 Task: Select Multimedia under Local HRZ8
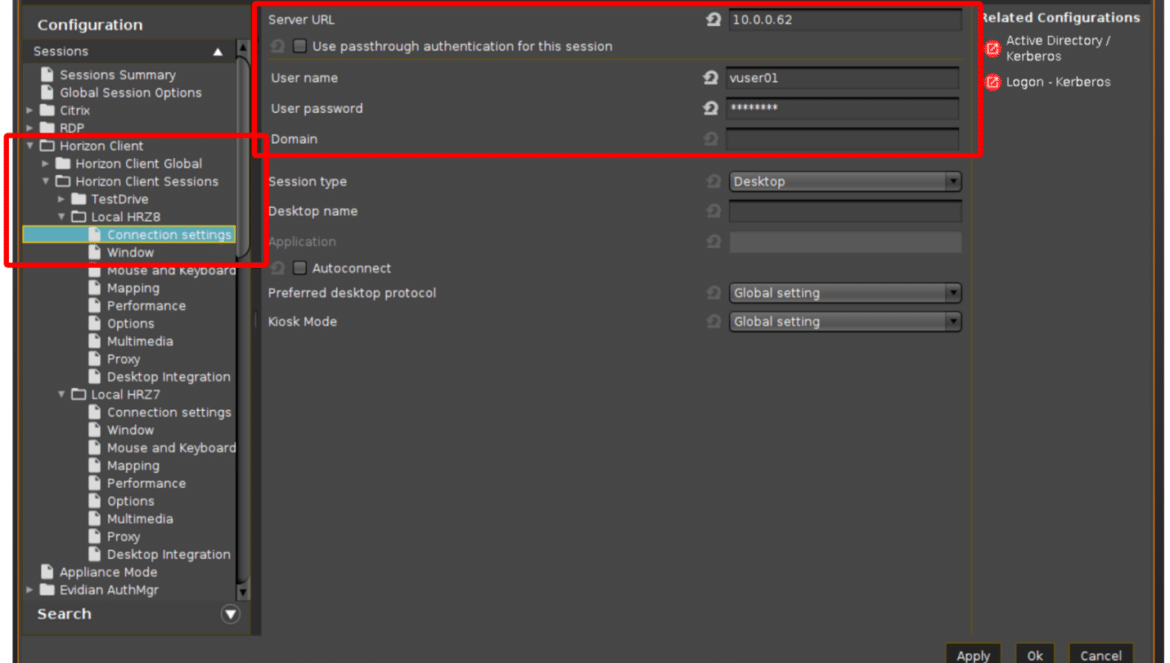(x=140, y=342)
